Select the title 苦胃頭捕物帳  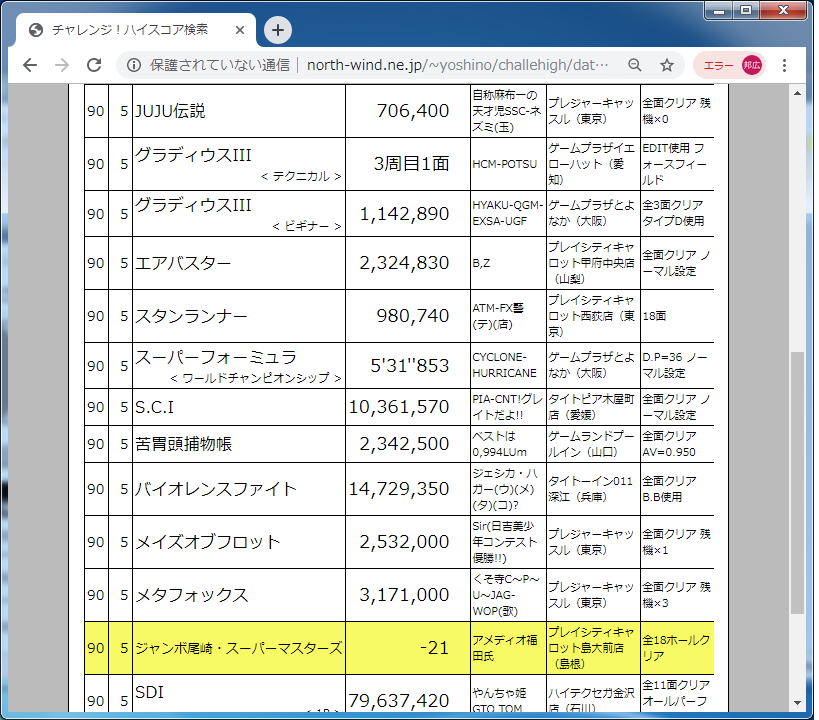pos(183,444)
